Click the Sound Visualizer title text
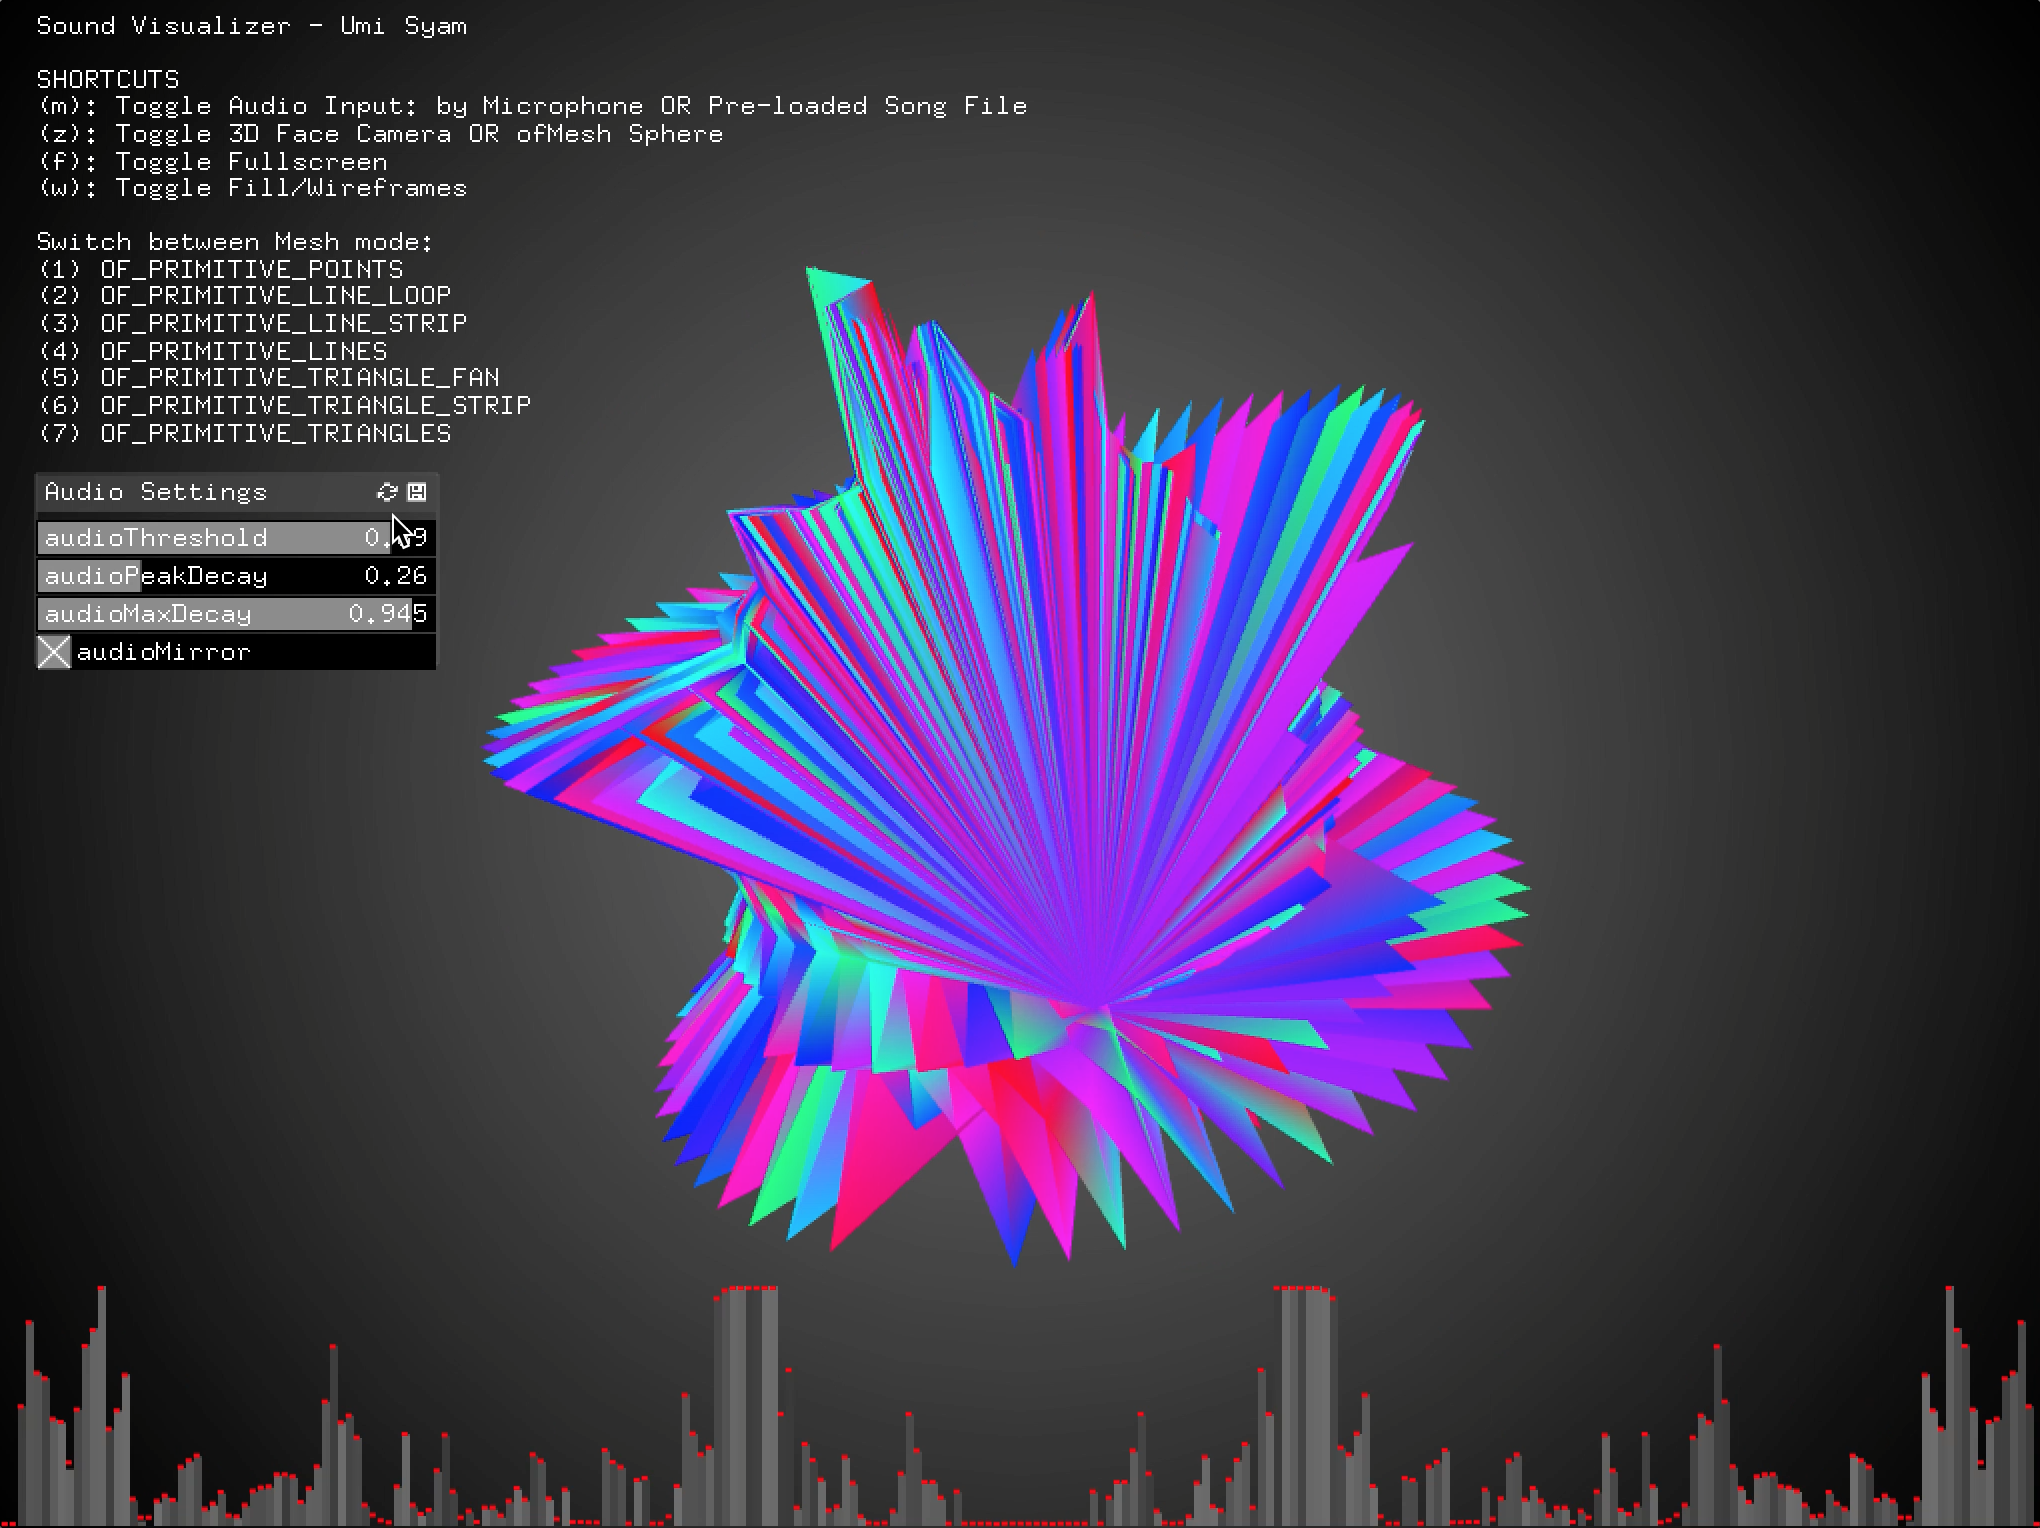Viewport: 2040px width, 1528px height. 251,26
